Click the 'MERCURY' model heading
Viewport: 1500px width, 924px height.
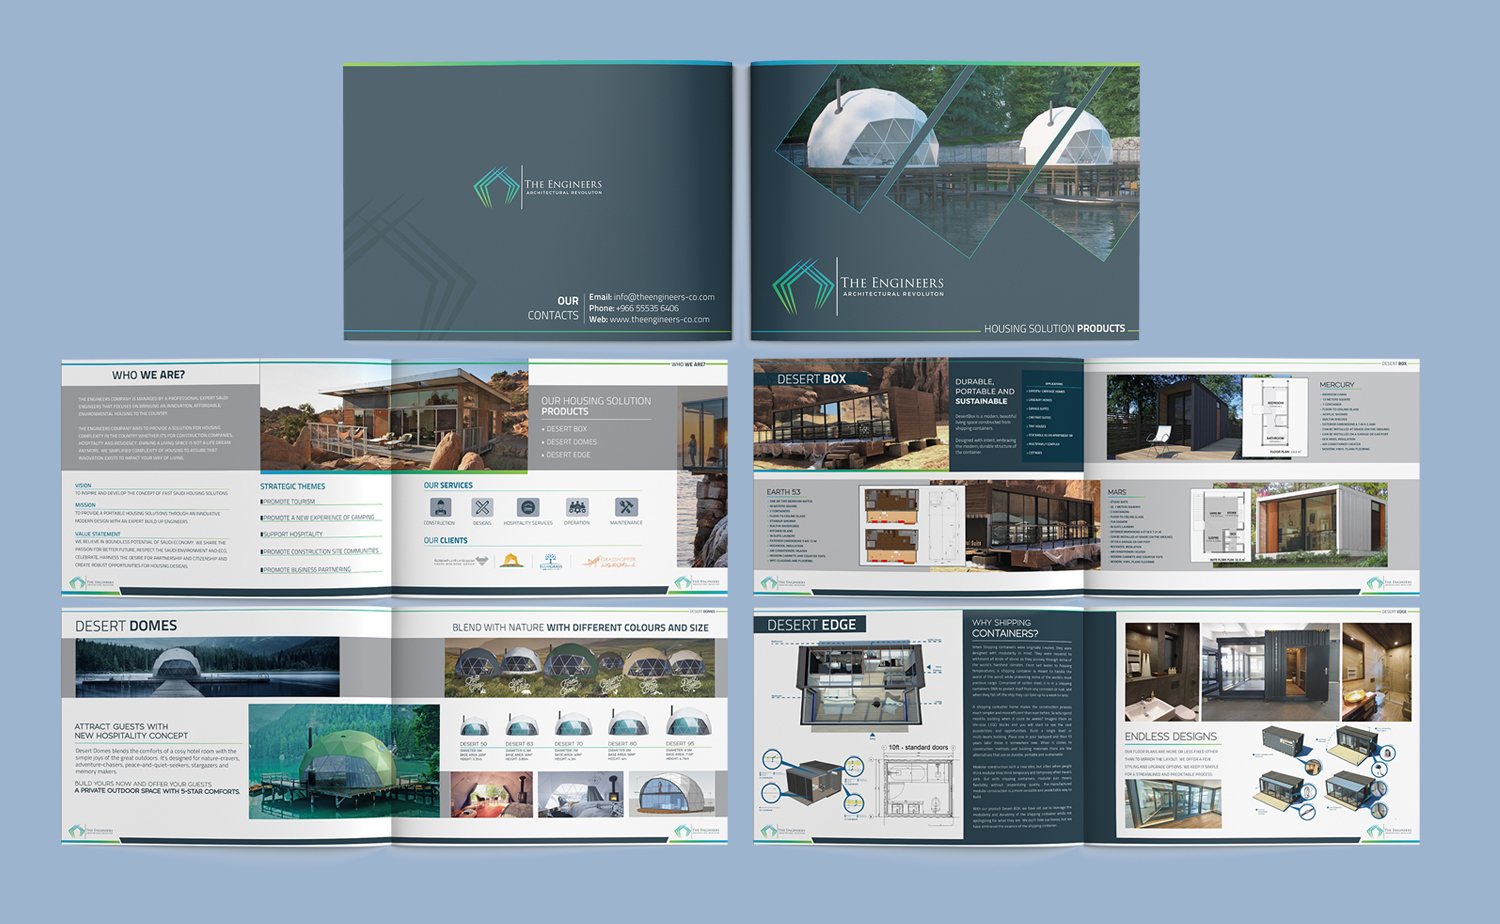click(x=1336, y=384)
